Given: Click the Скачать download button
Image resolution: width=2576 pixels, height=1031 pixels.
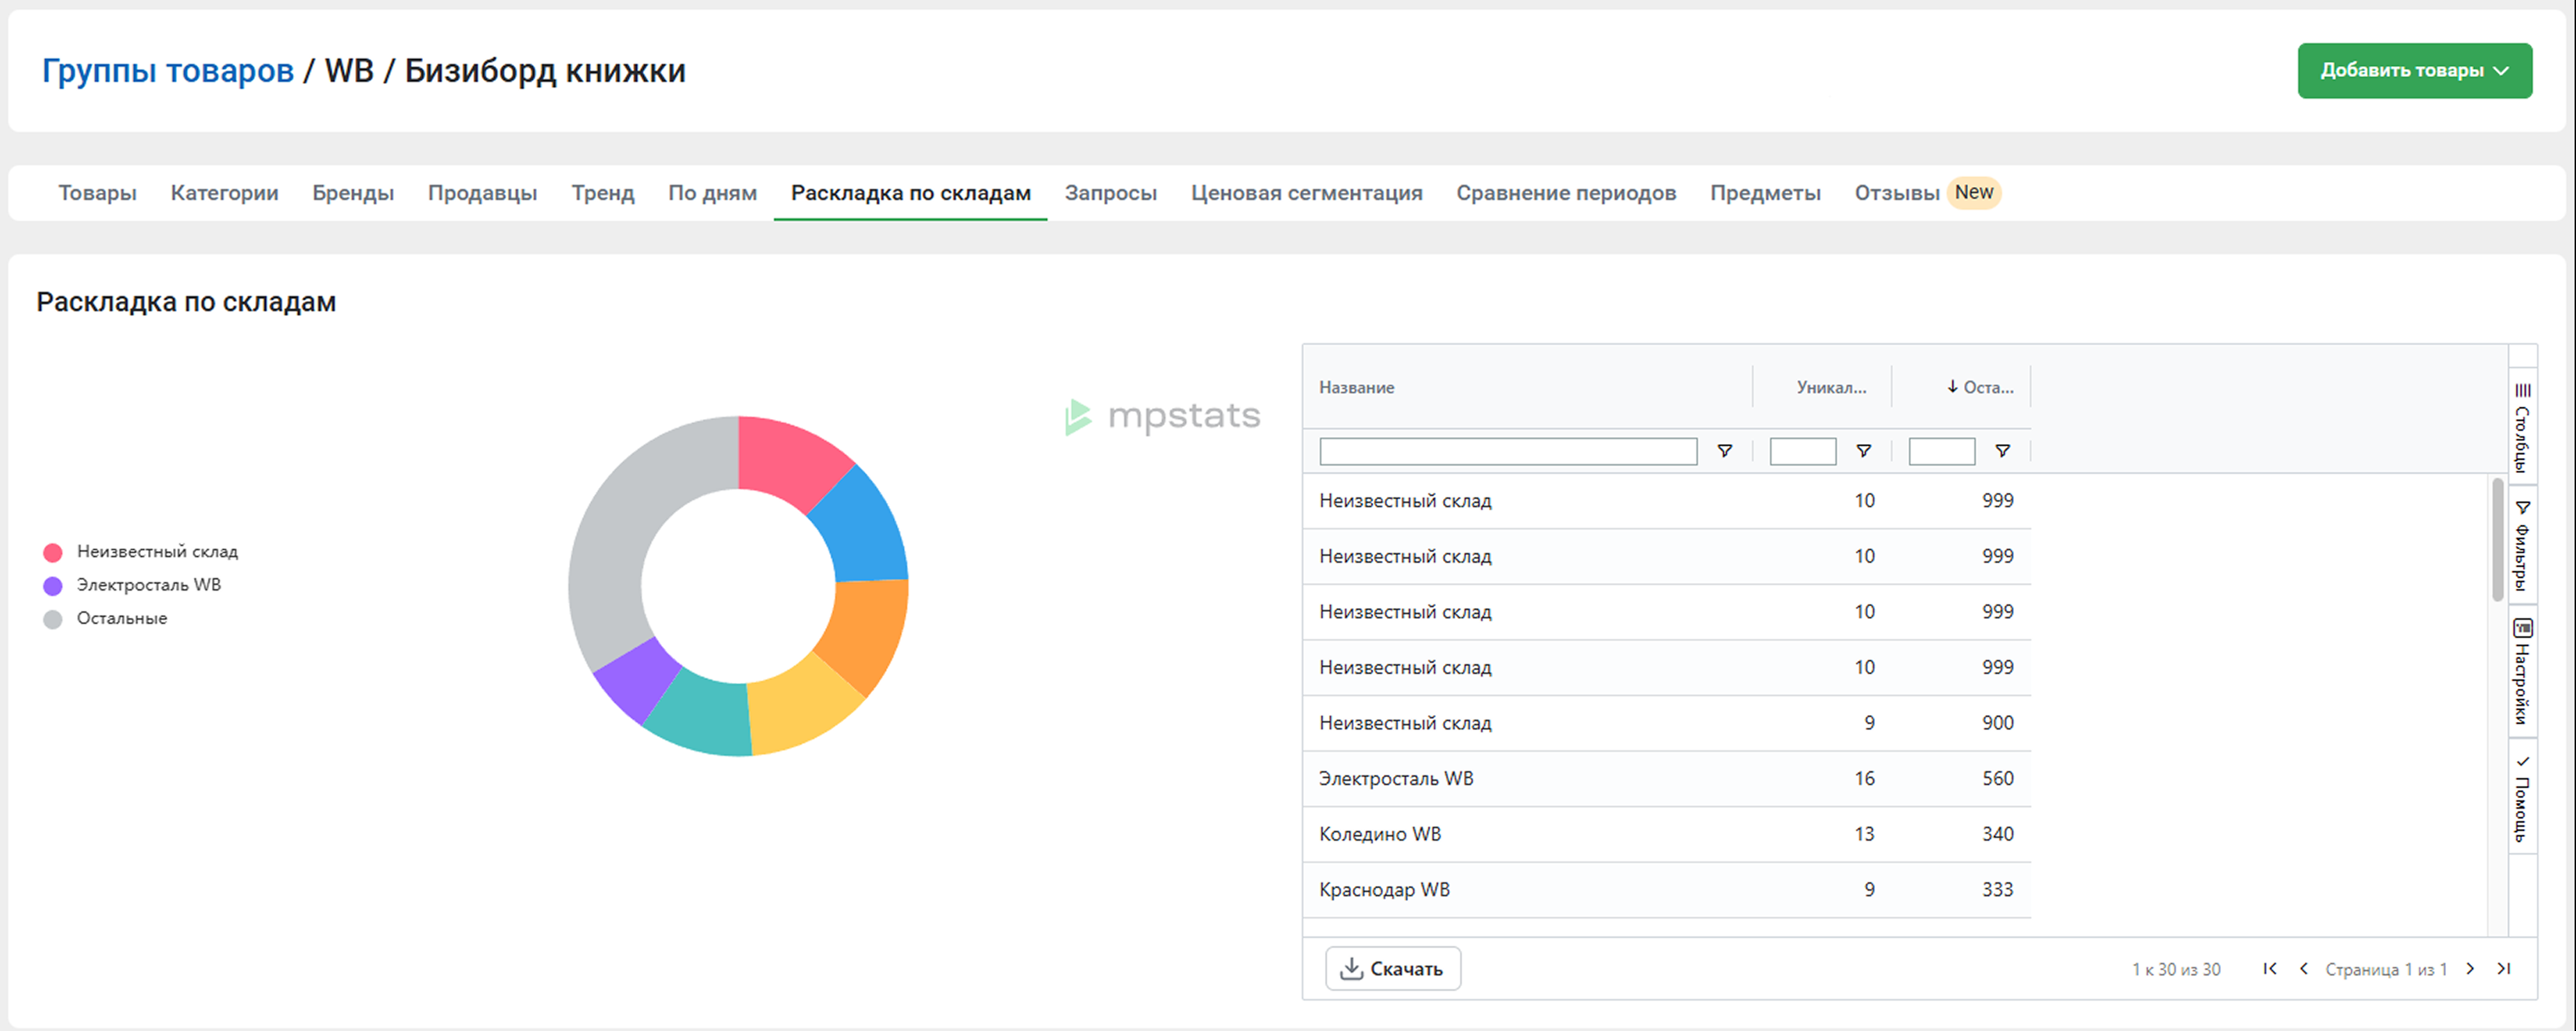Looking at the screenshot, I should (x=1392, y=968).
